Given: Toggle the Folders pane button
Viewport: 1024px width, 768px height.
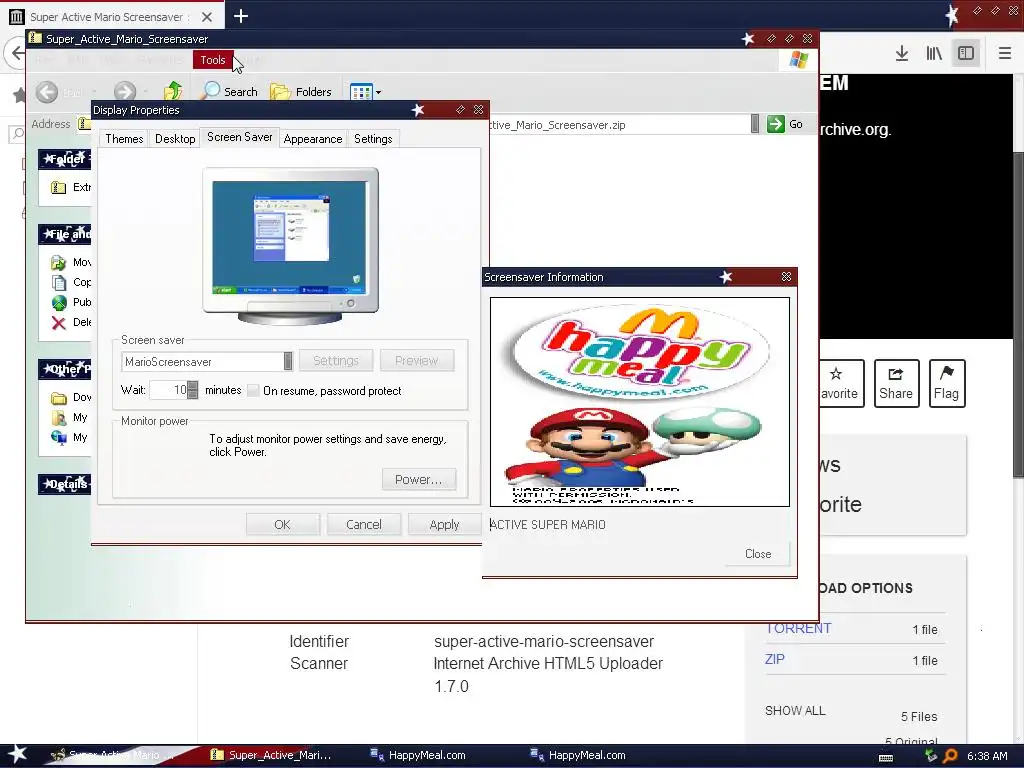Looking at the screenshot, I should click(301, 91).
